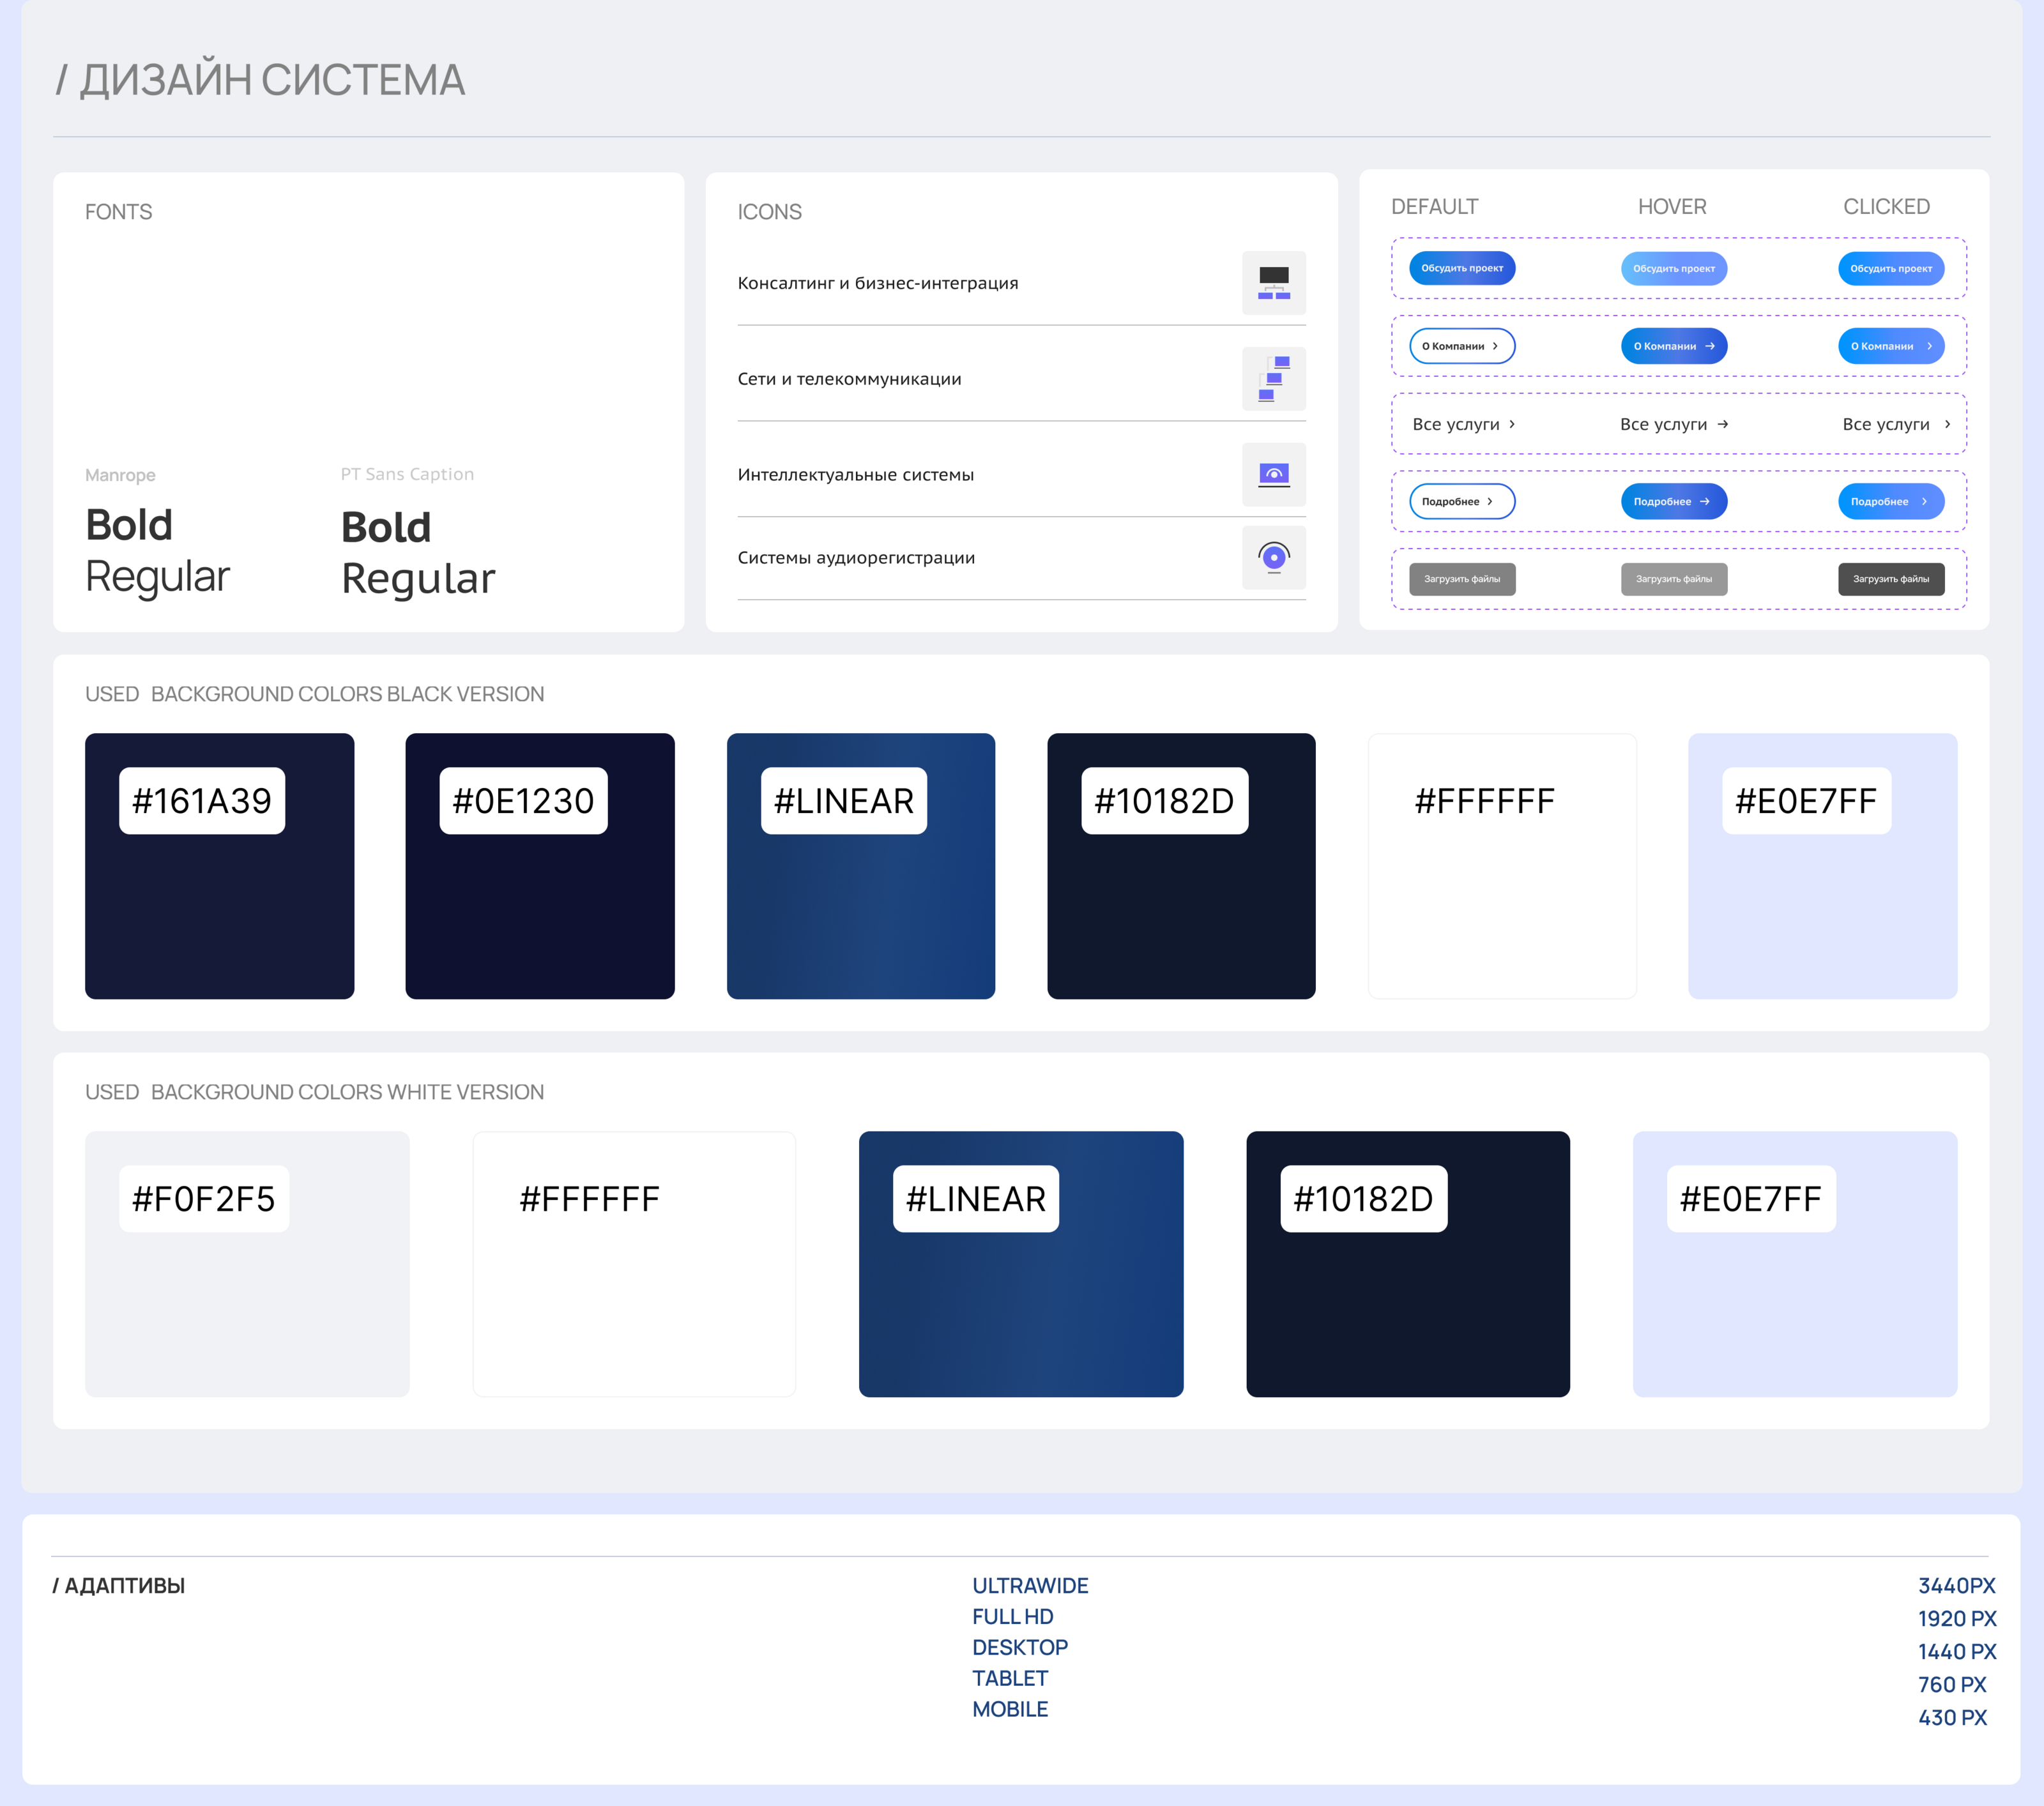This screenshot has width=2044, height=1806.
Task: Click the audio registration systems icon
Action: 1273,557
